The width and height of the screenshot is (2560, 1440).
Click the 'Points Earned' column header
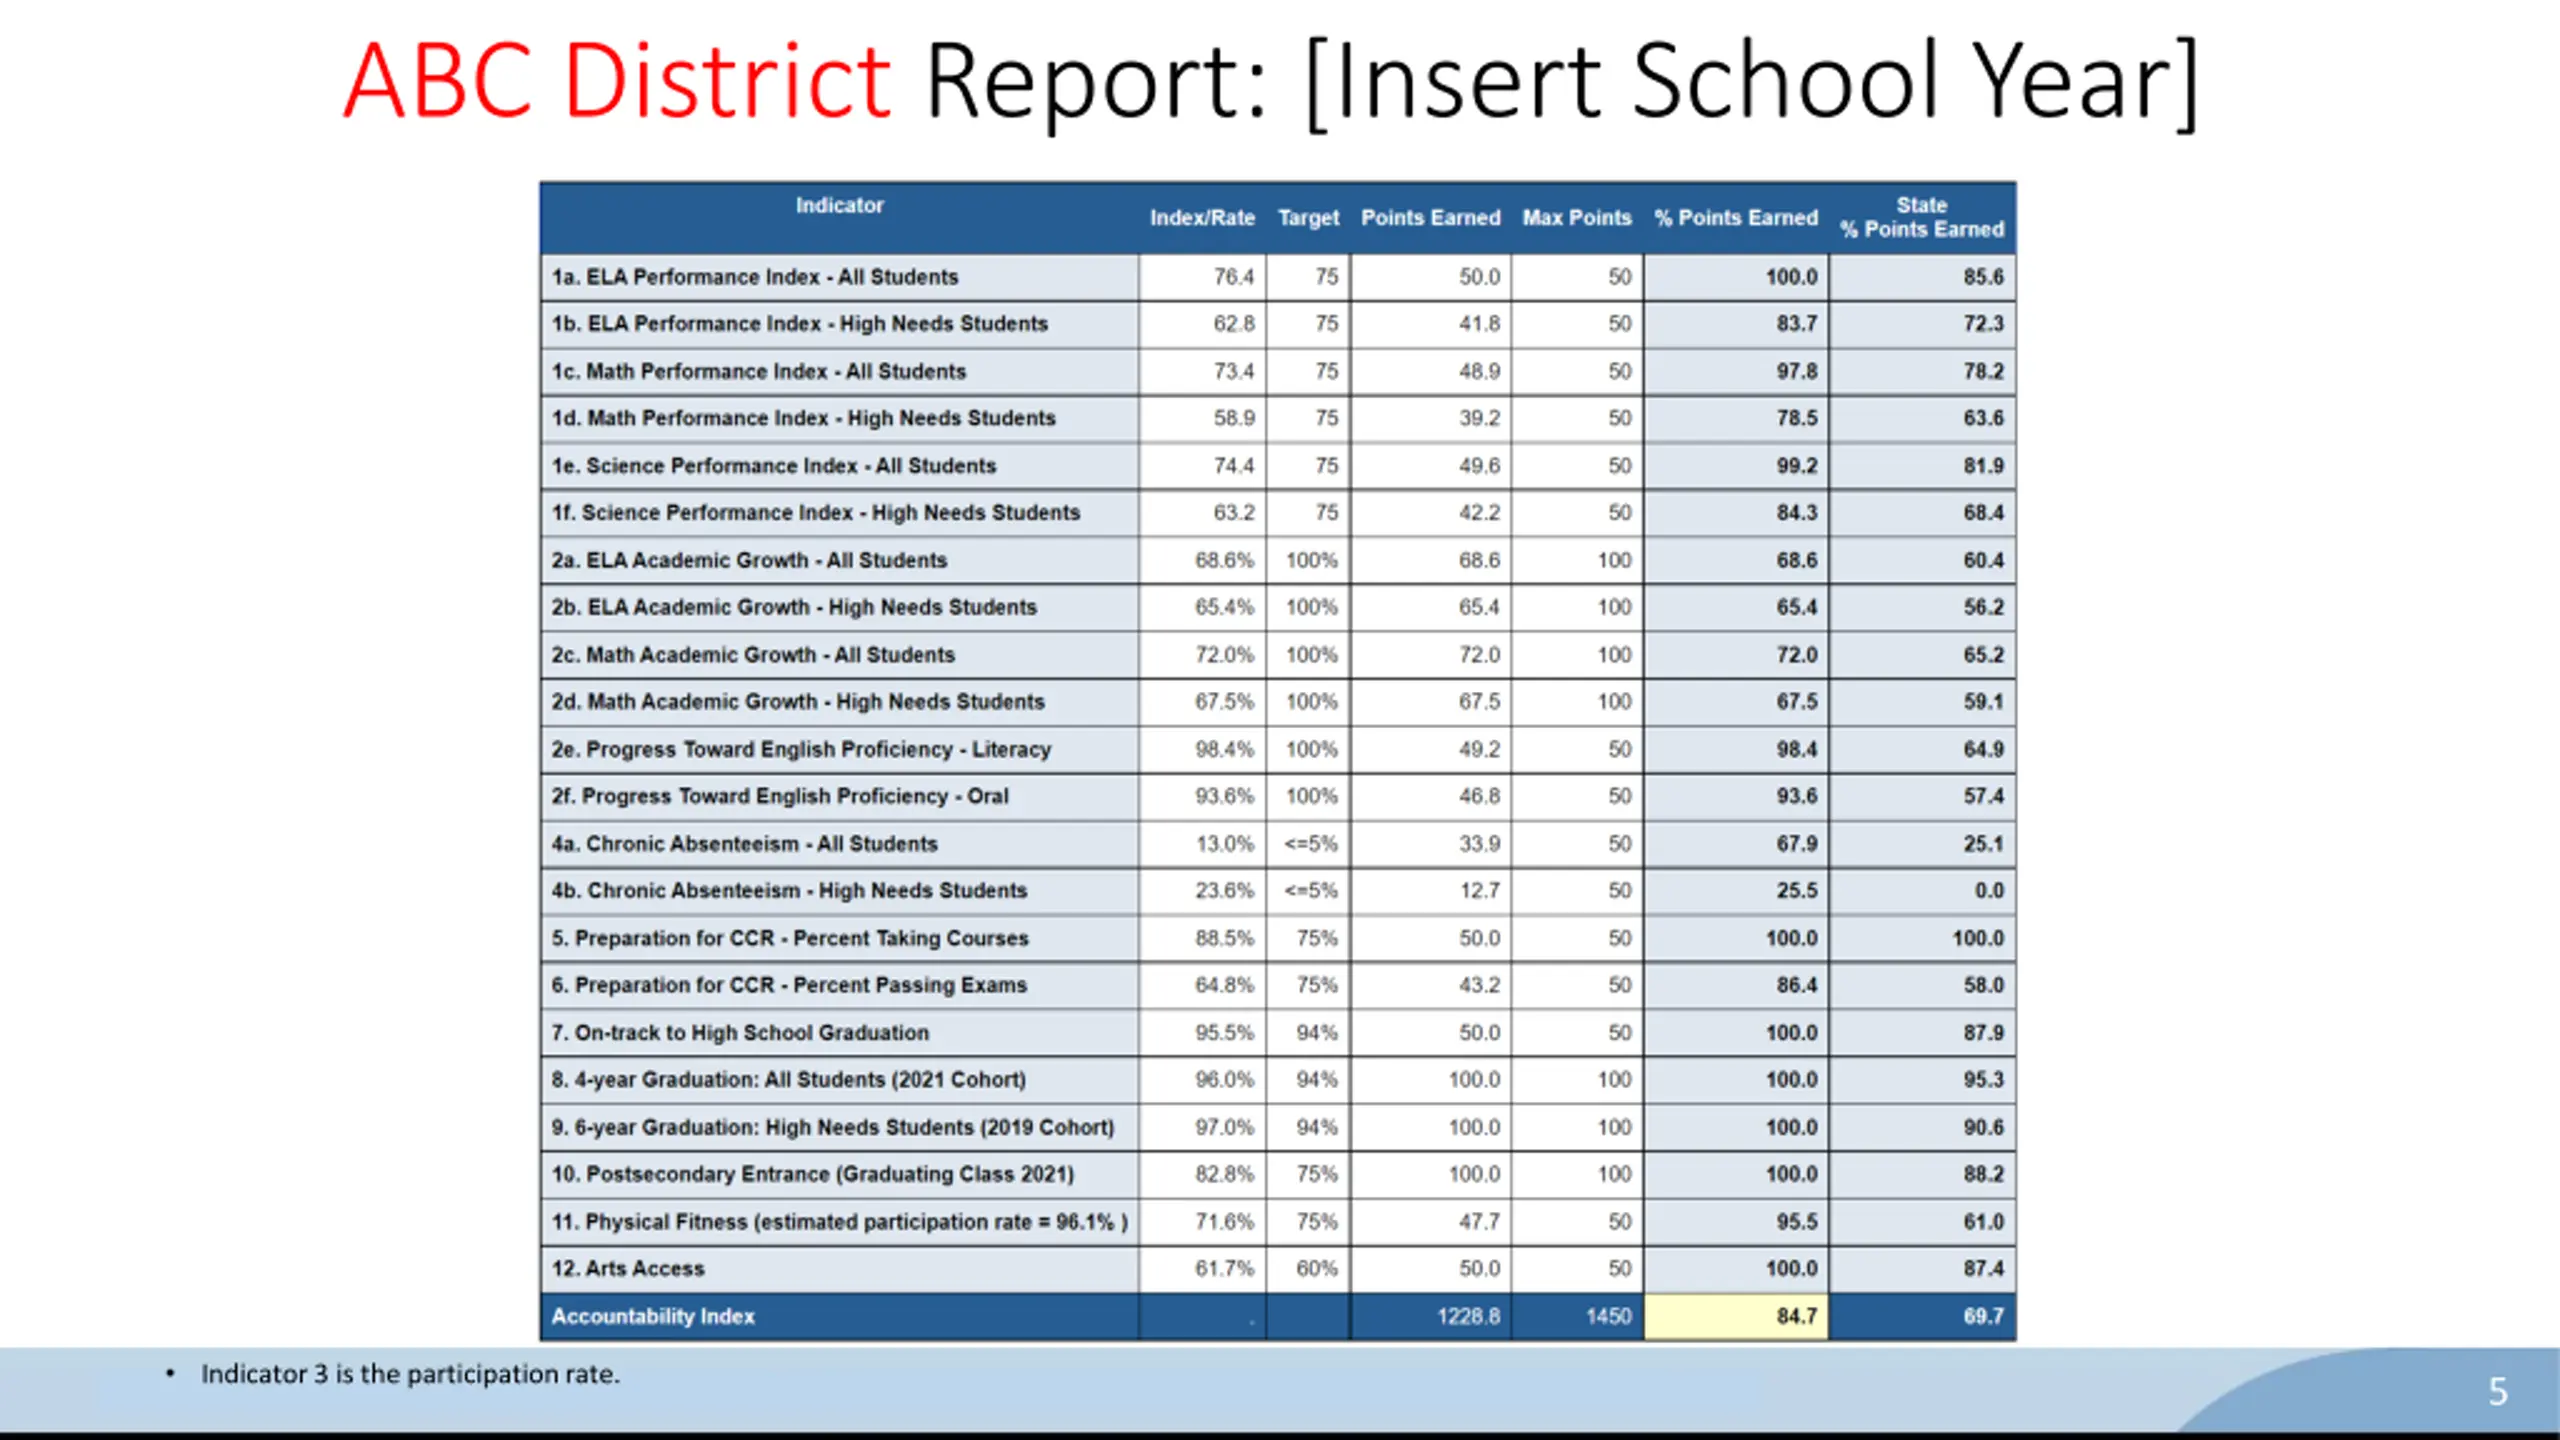click(1430, 217)
